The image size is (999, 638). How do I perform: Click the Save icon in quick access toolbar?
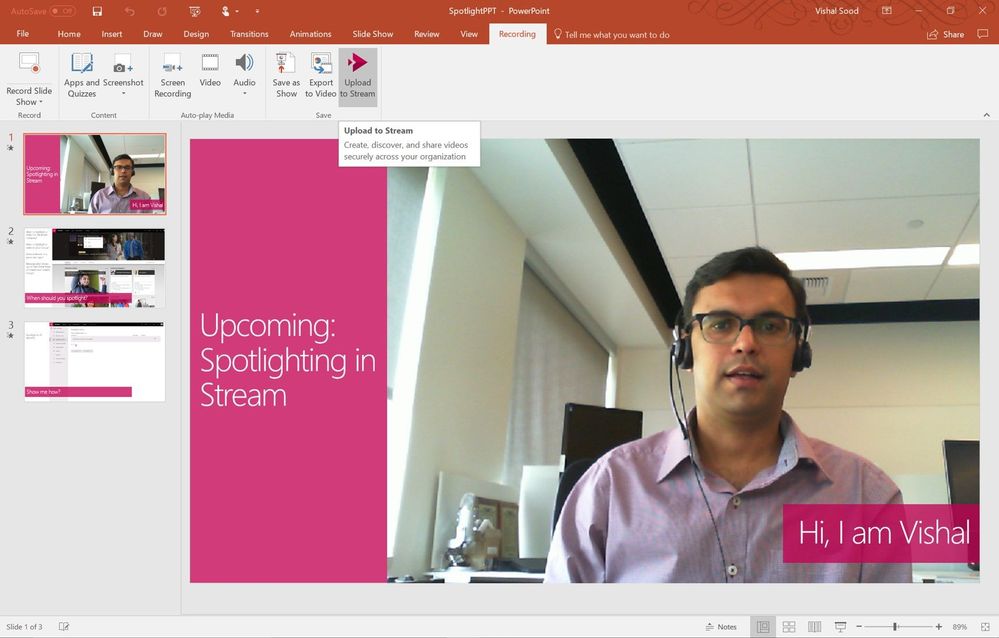click(x=97, y=11)
